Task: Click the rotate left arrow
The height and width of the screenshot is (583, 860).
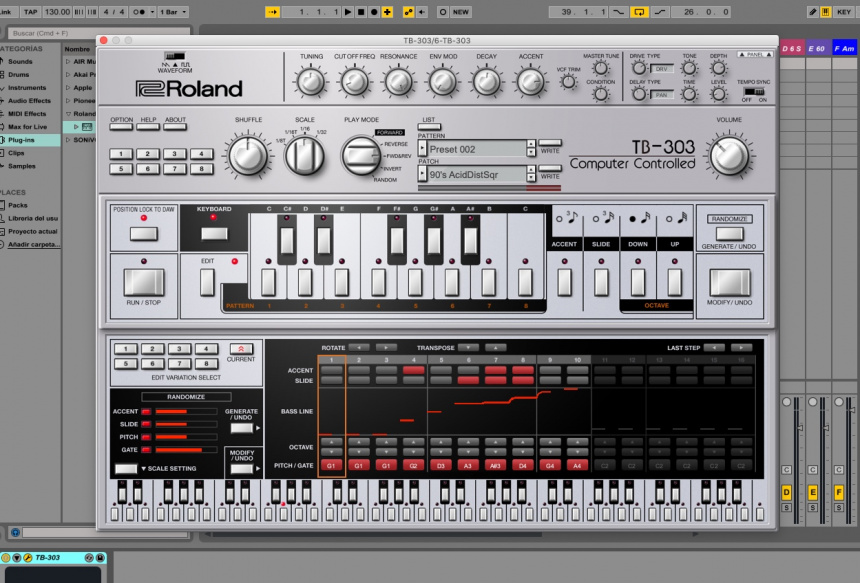Action: [358, 348]
